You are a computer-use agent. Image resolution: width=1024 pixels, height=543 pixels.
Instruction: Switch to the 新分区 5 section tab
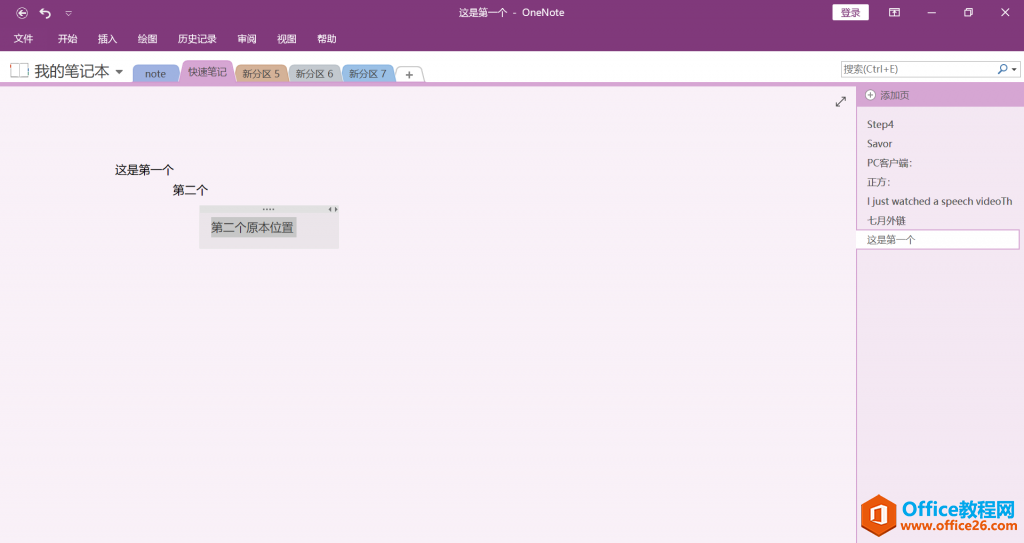[261, 74]
